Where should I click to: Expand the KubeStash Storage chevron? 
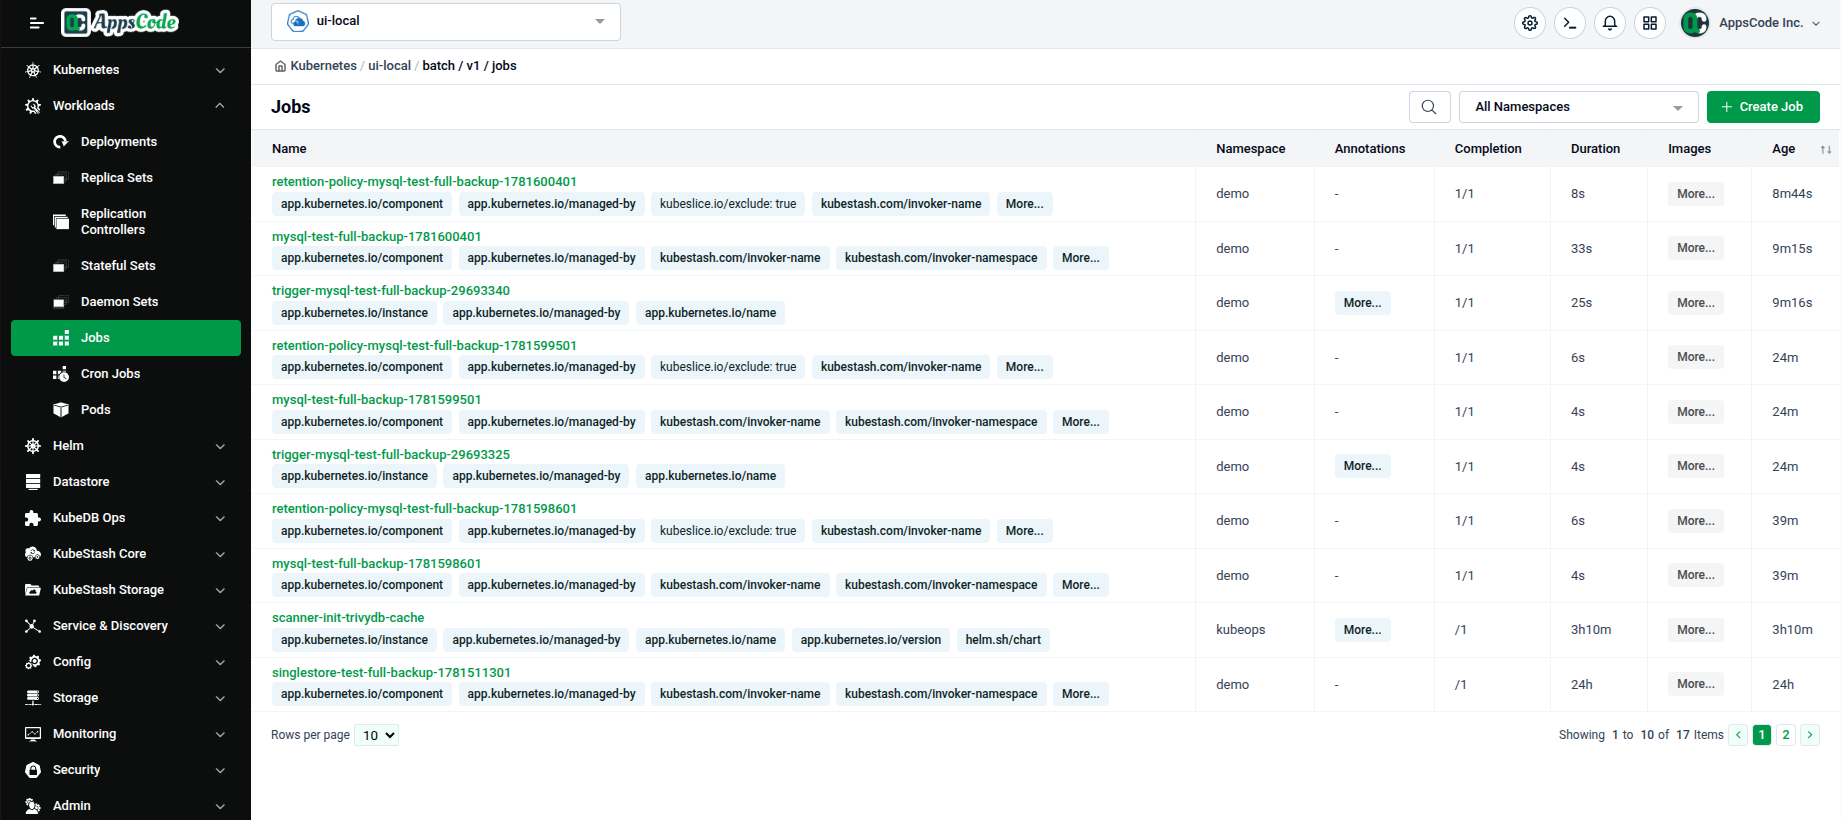click(x=220, y=590)
